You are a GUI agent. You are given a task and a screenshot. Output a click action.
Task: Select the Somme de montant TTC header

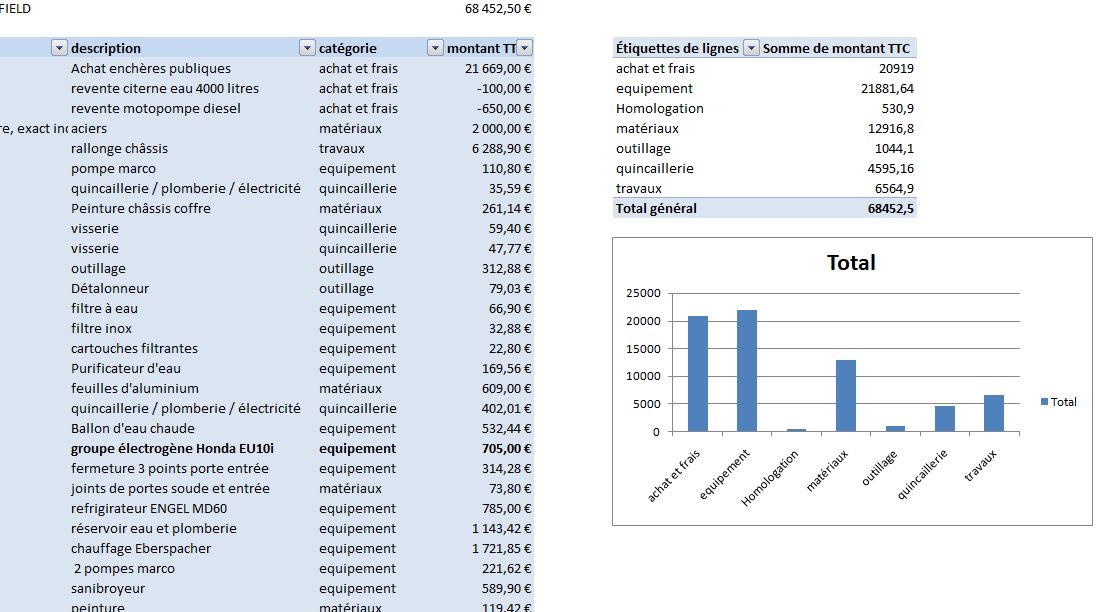pos(836,48)
